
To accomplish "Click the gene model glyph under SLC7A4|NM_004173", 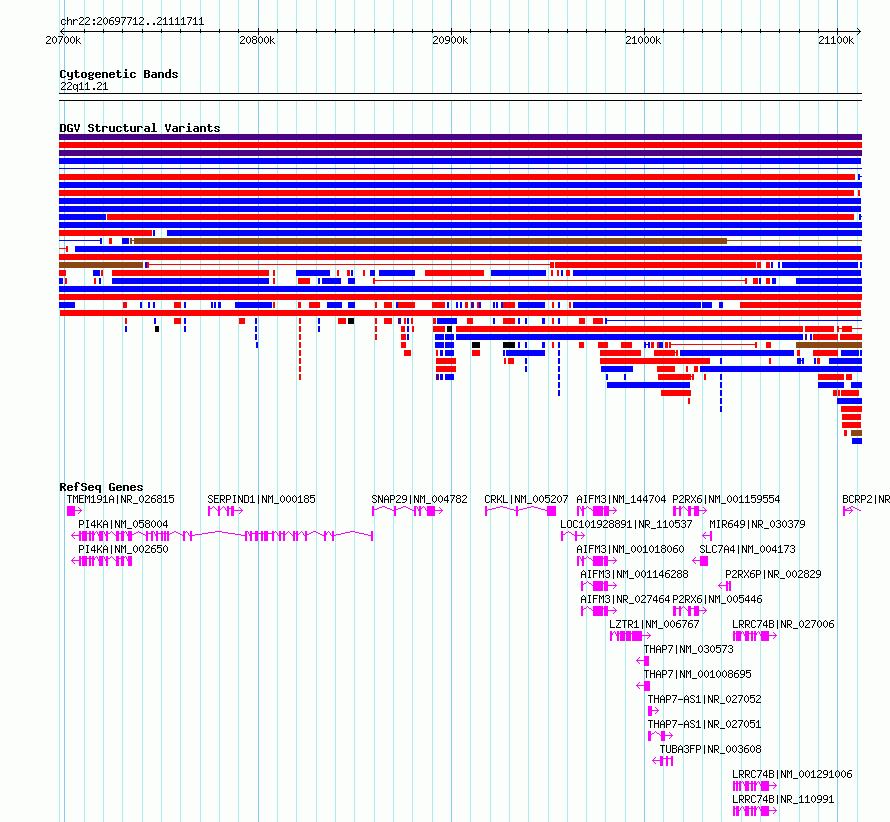I will tap(700, 561).
